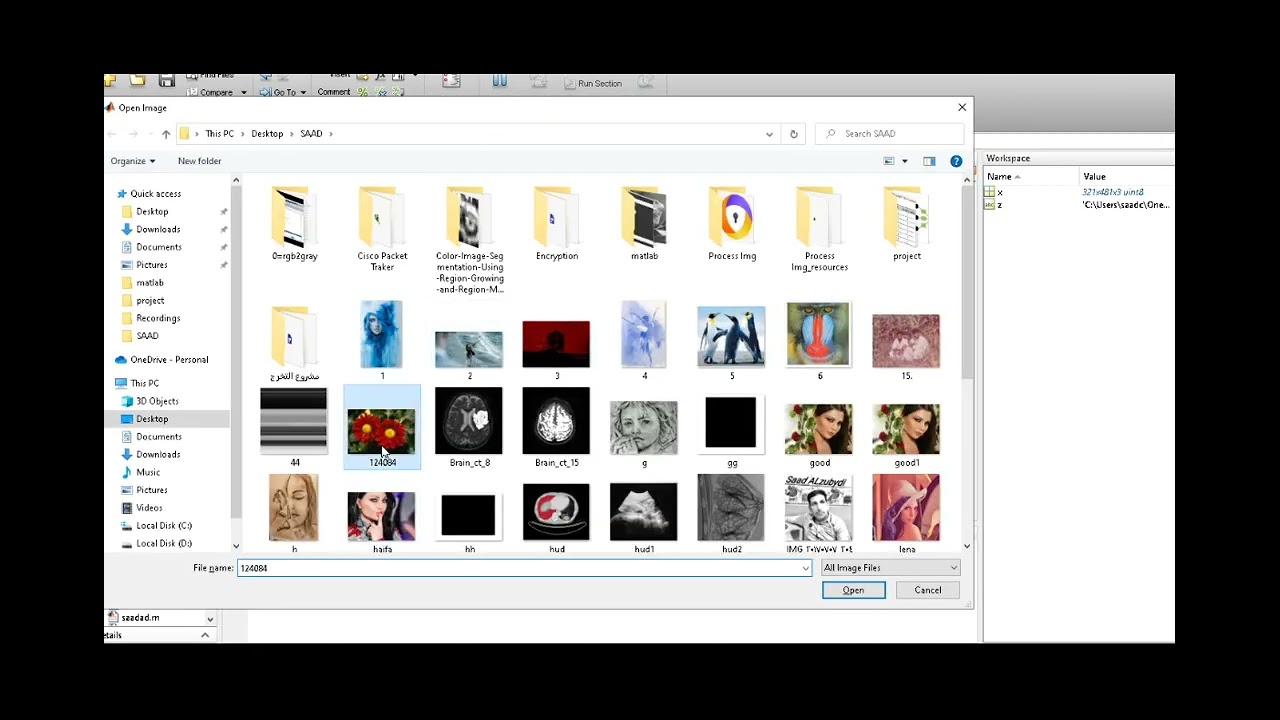Screen dimensions: 1280x720
Task: Open 3D Objects in the navigation pane
Action: click(157, 401)
